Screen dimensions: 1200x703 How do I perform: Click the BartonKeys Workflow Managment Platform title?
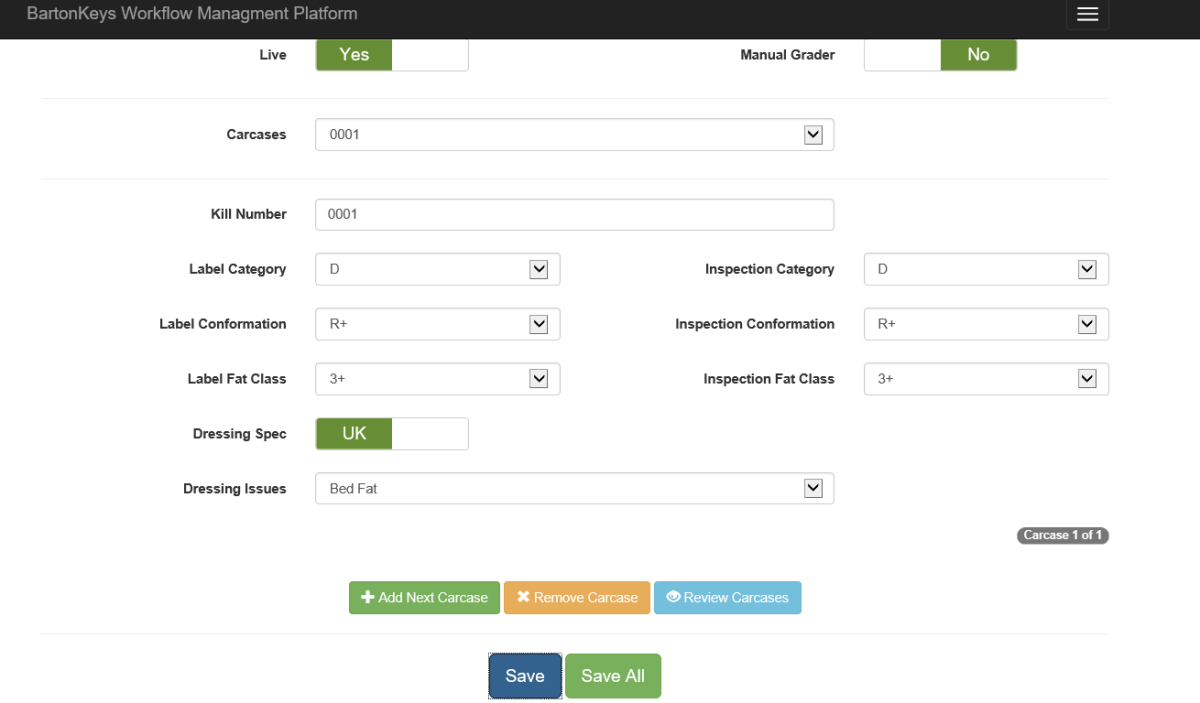point(192,14)
